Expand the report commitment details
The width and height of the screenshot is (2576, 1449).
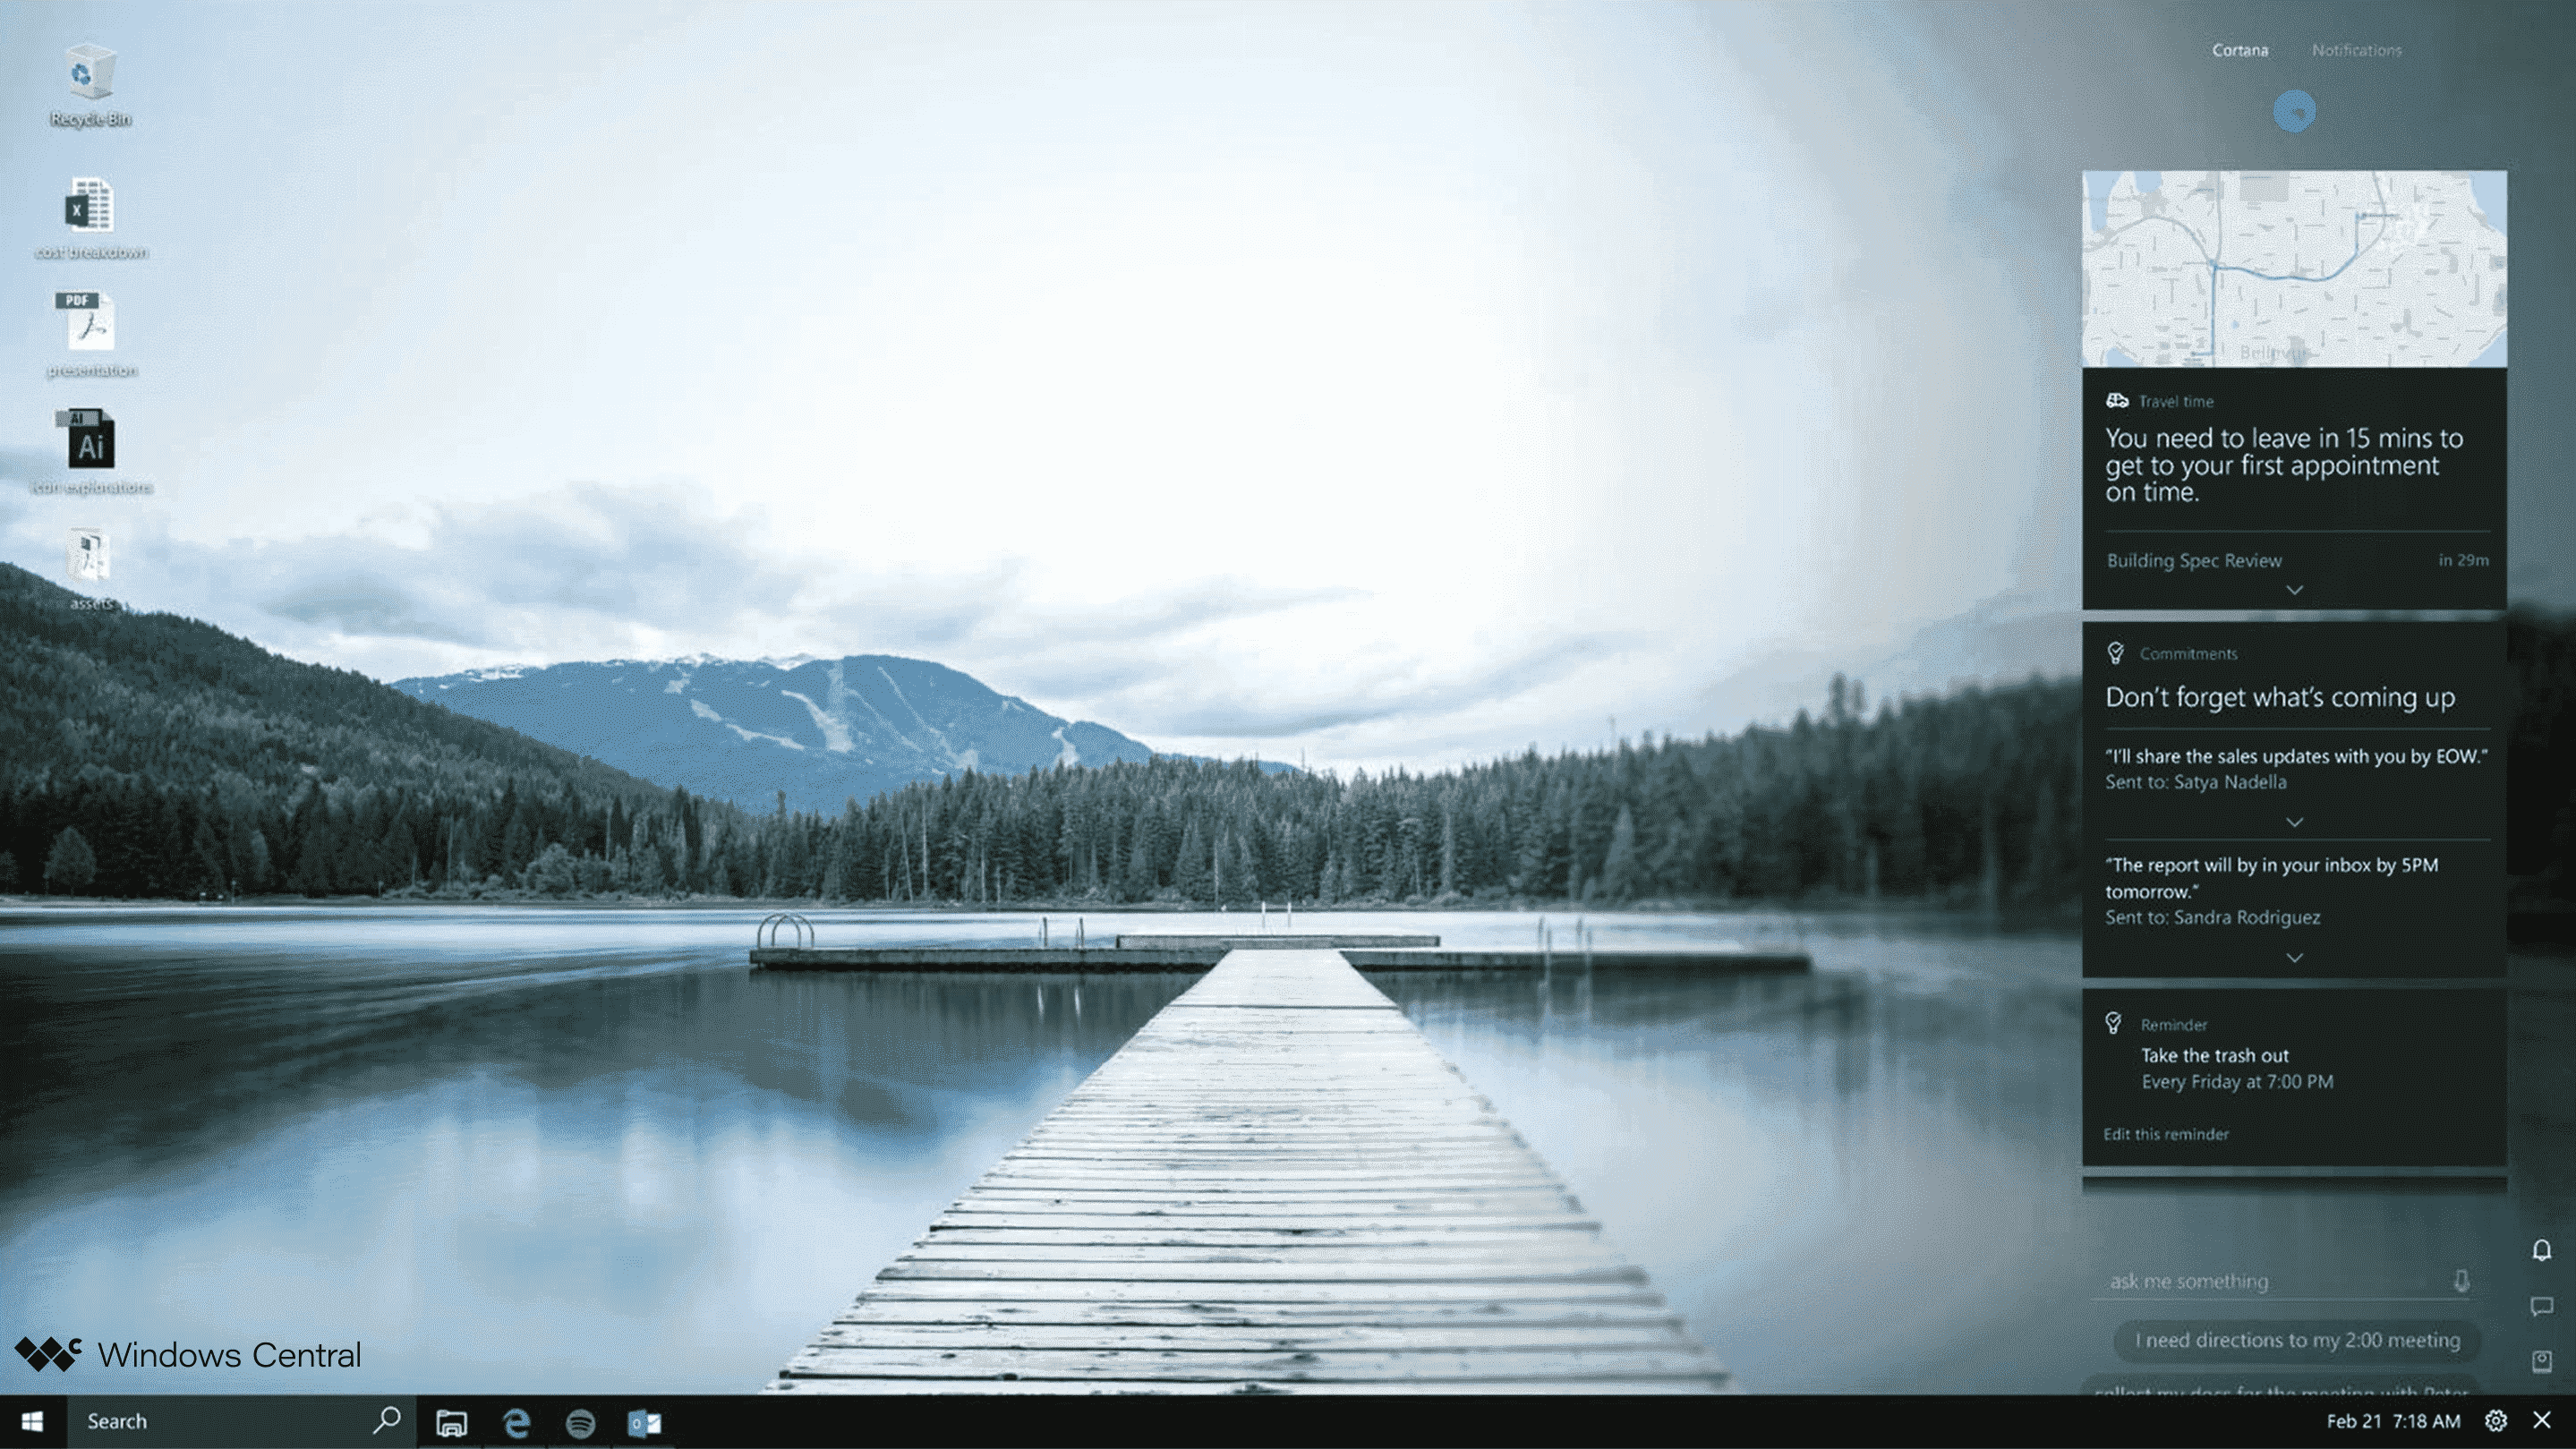tap(2295, 957)
